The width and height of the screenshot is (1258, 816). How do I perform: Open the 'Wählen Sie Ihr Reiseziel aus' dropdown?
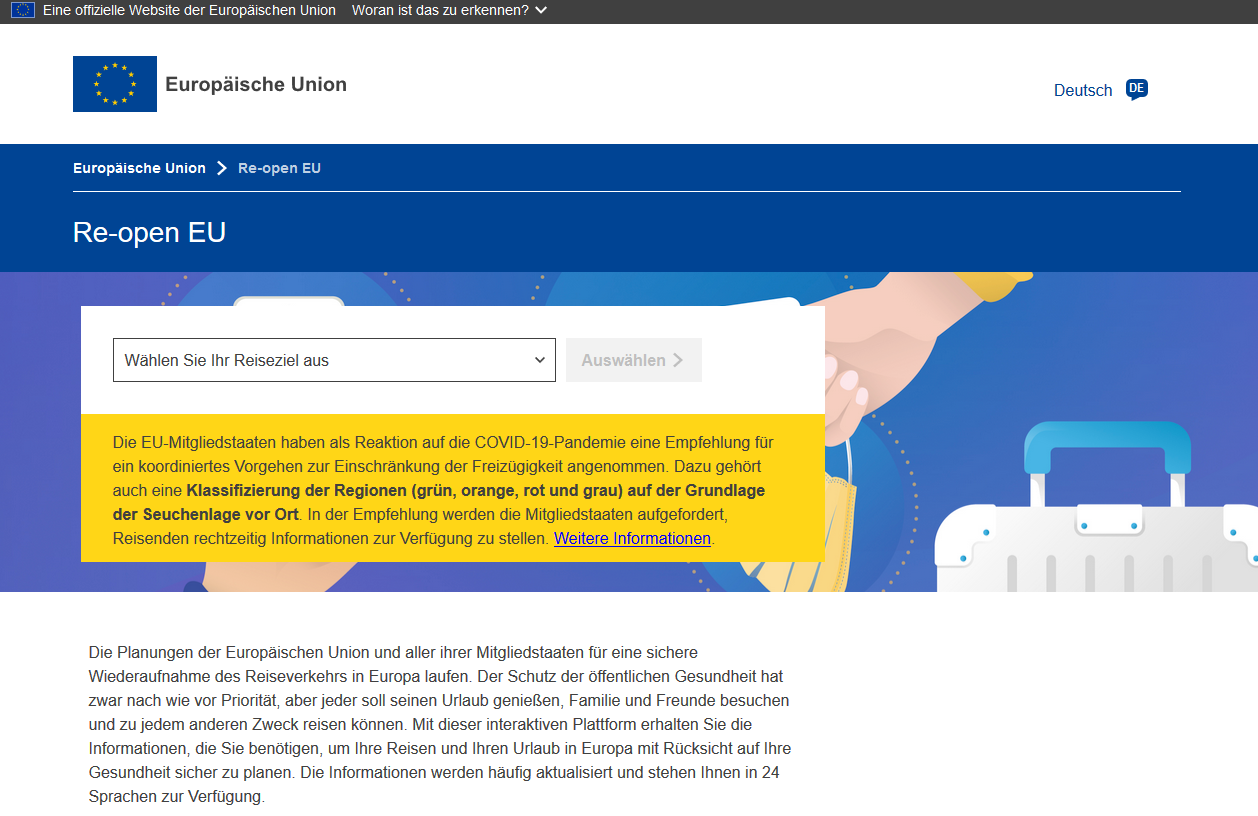334,360
